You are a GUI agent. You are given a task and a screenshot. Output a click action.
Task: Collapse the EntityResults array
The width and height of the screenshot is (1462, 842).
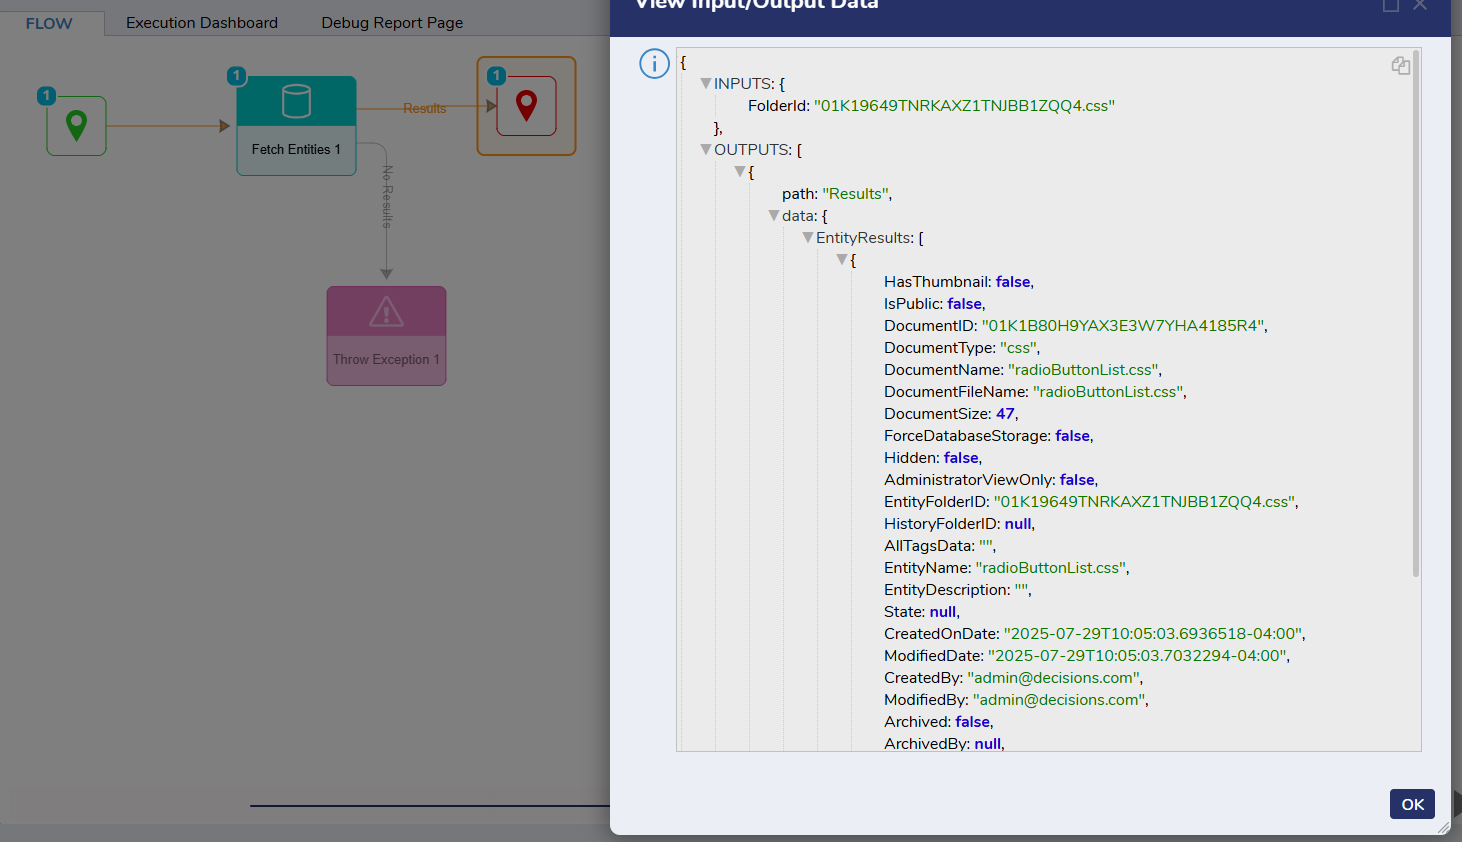click(808, 238)
